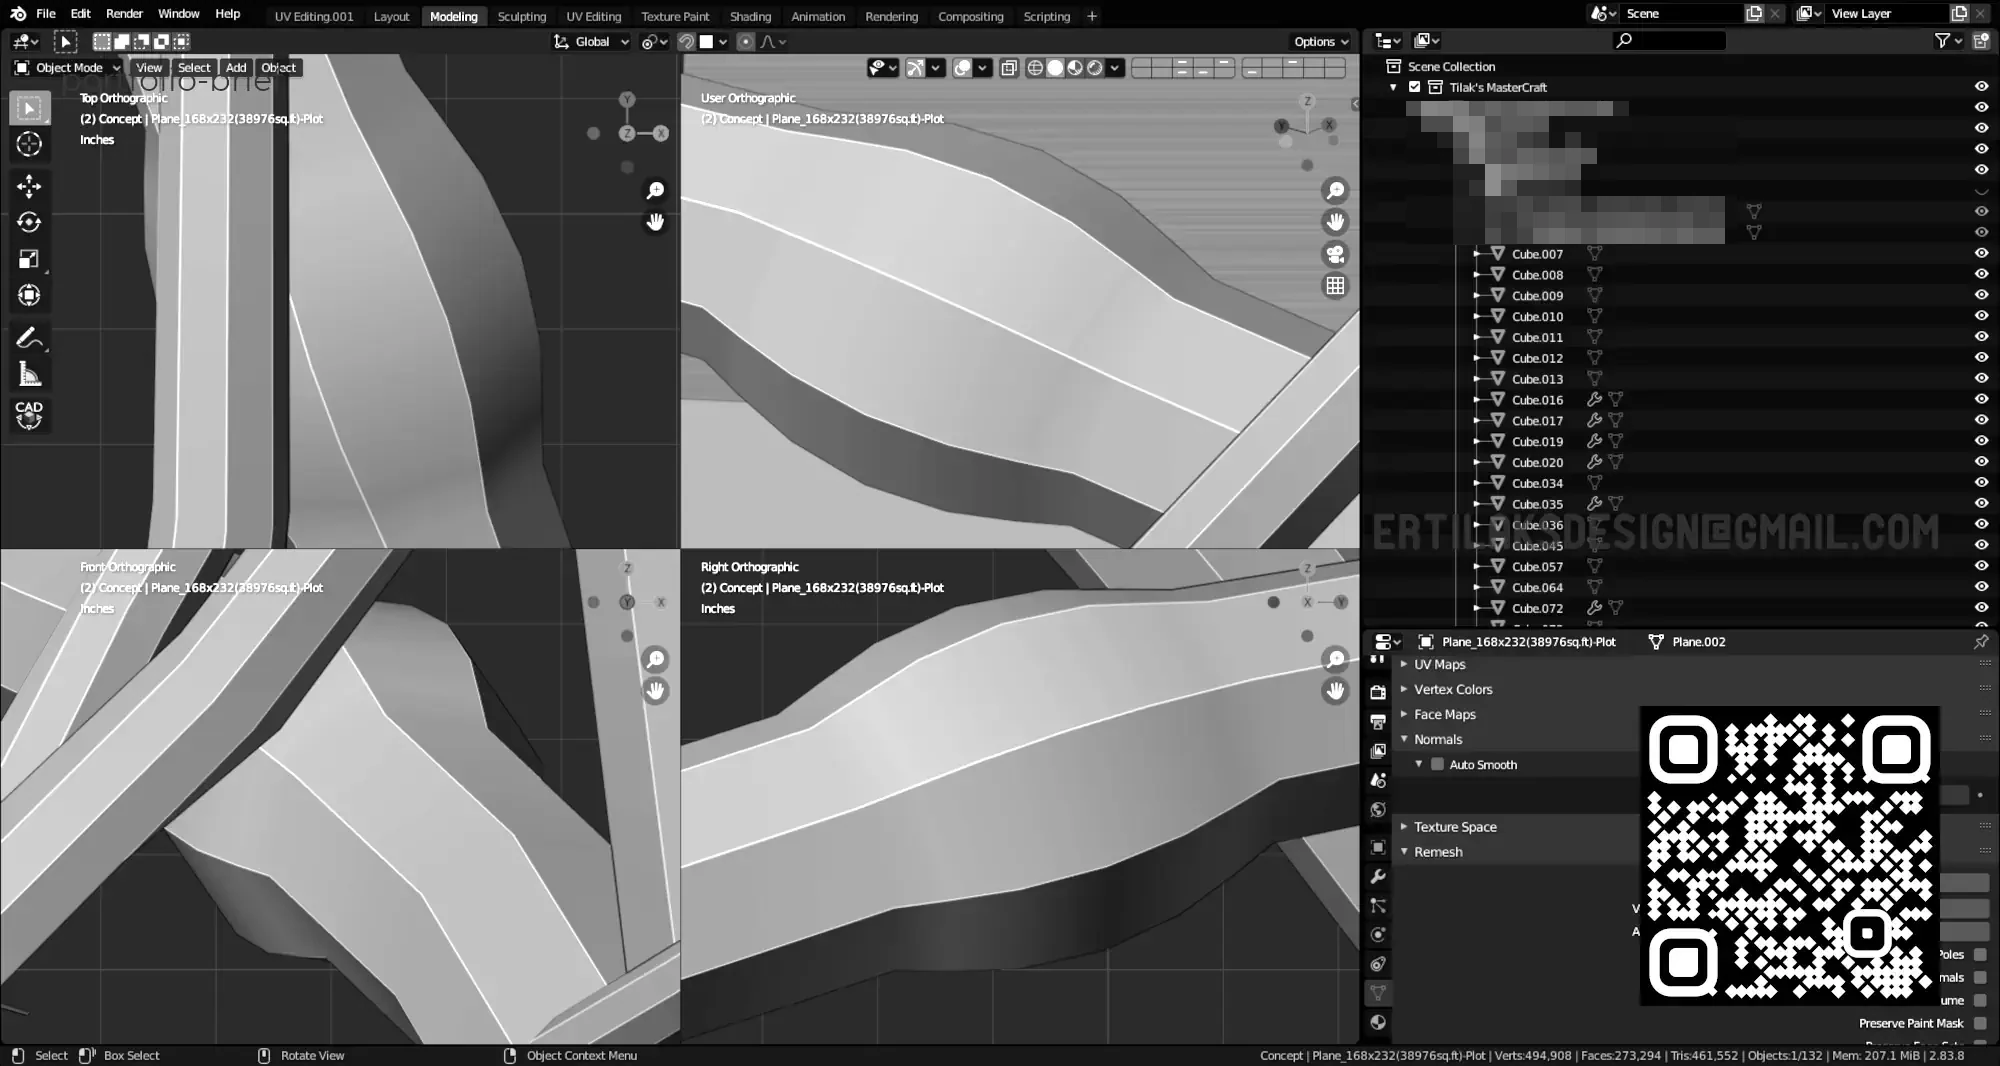Pick the Measure tool
The width and height of the screenshot is (2000, 1066).
click(x=29, y=375)
